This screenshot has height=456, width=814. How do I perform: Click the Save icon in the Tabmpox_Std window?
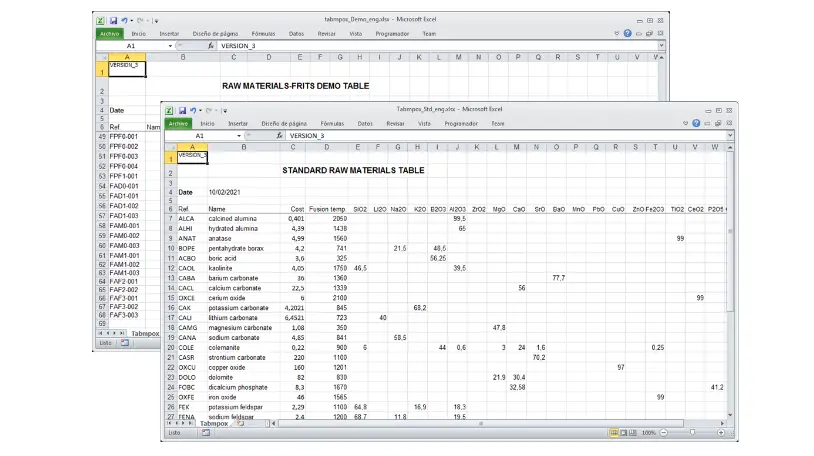click(182, 109)
